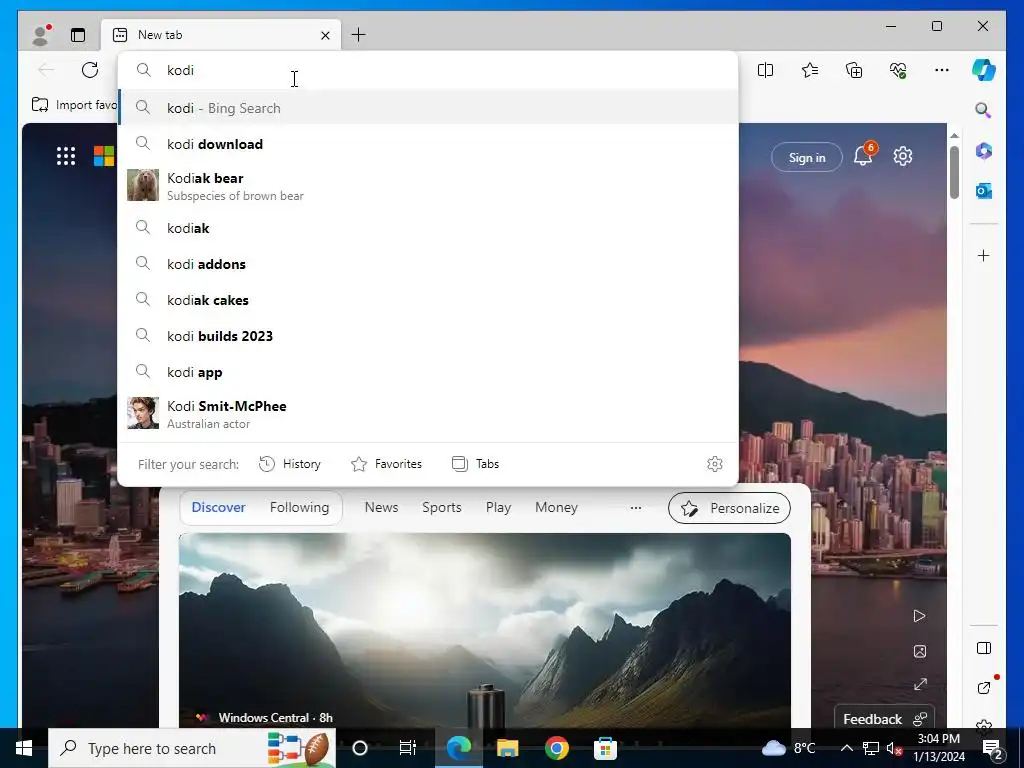
Task: Open the Money feed tab
Action: pos(556,507)
